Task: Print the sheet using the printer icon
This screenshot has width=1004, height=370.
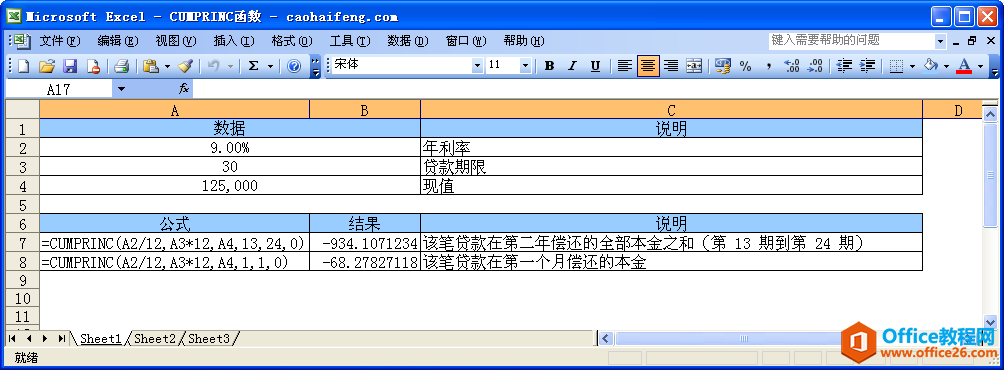Action: 122,66
